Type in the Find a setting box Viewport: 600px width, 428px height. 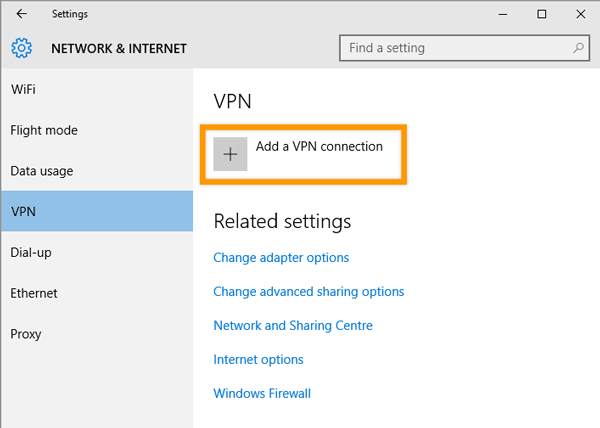(x=455, y=47)
